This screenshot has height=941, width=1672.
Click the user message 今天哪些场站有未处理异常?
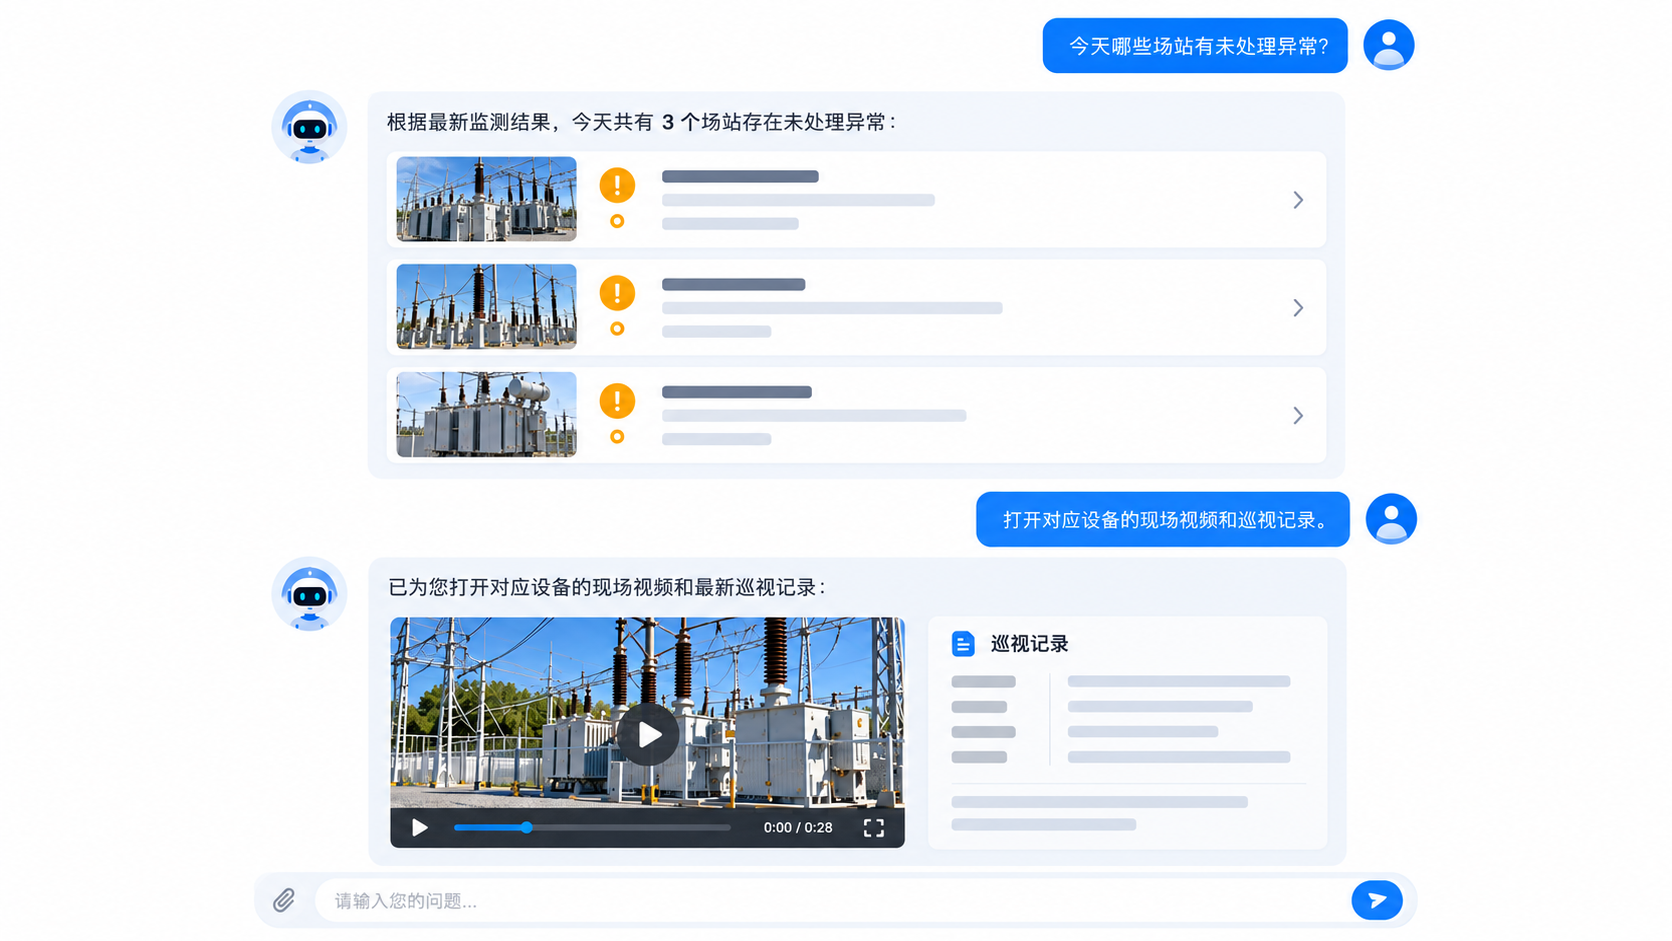coord(1195,46)
